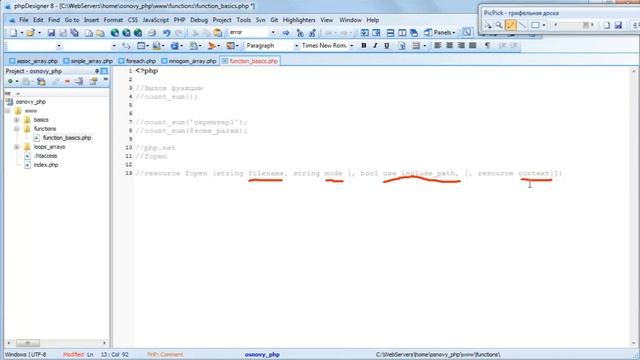Open the PHP menu

click(x=179, y=20)
